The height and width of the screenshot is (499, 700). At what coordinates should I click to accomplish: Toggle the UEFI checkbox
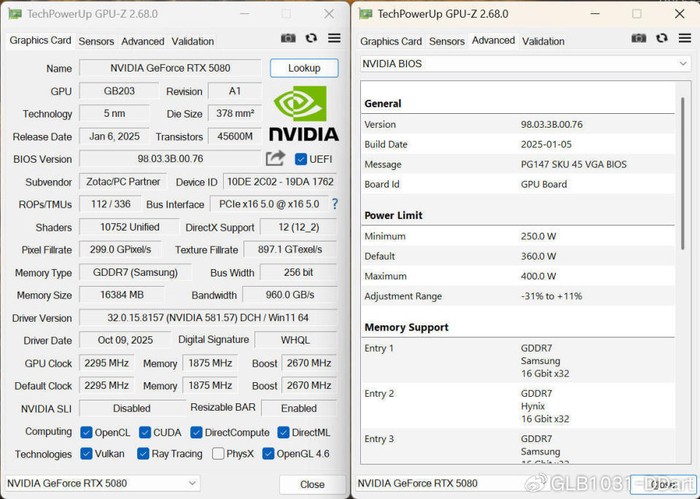(301, 159)
